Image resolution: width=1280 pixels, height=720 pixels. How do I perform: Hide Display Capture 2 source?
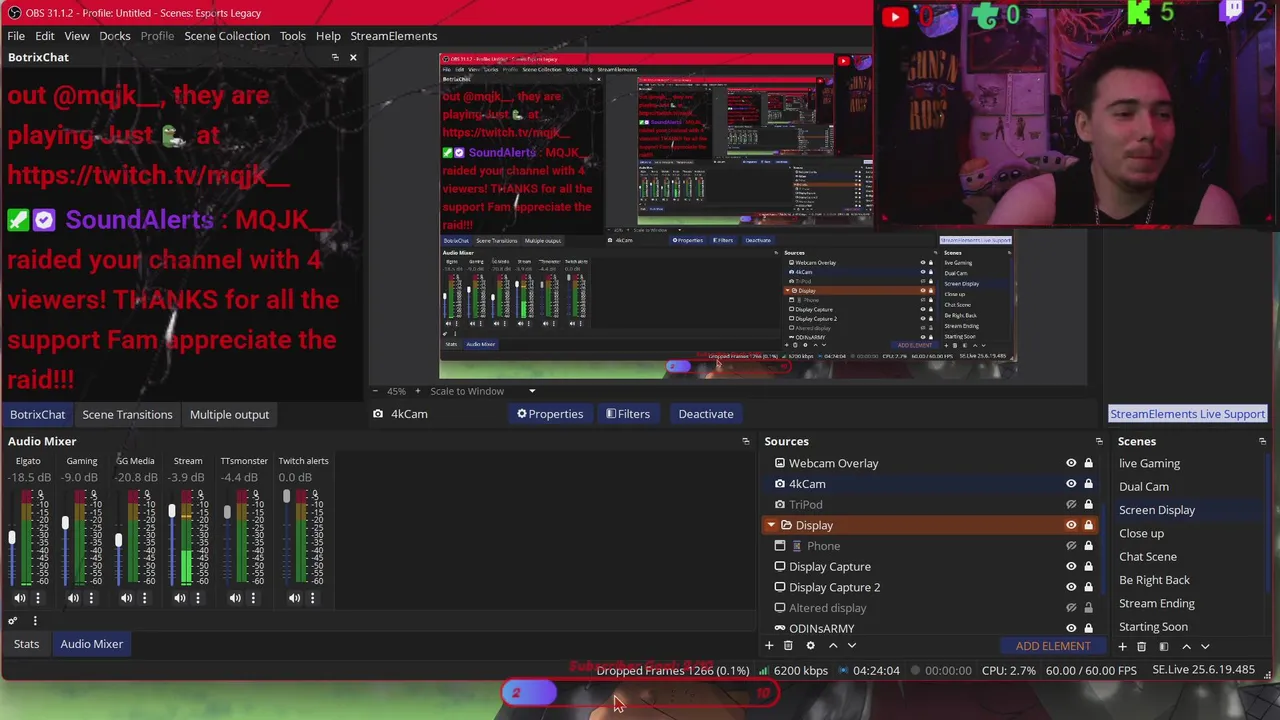(x=1071, y=587)
